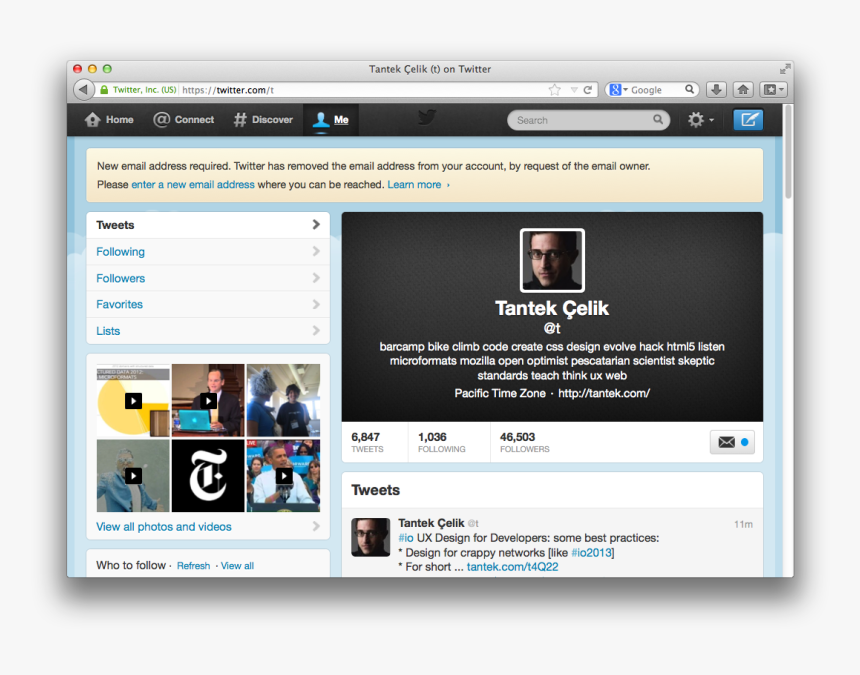Play the yellow pie chart video thumbnail
Viewport: 860px width, 675px height.
click(133, 400)
